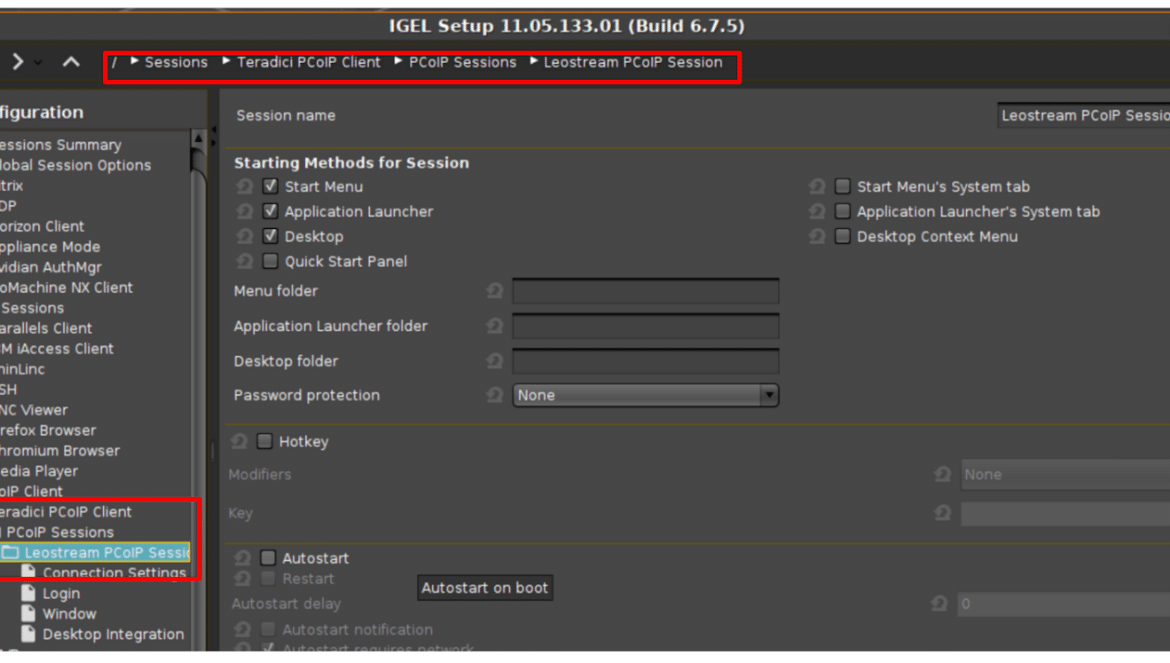Image resolution: width=1170 pixels, height=663 pixels.
Task: Open Connection Settings in the tree
Action: (114, 573)
